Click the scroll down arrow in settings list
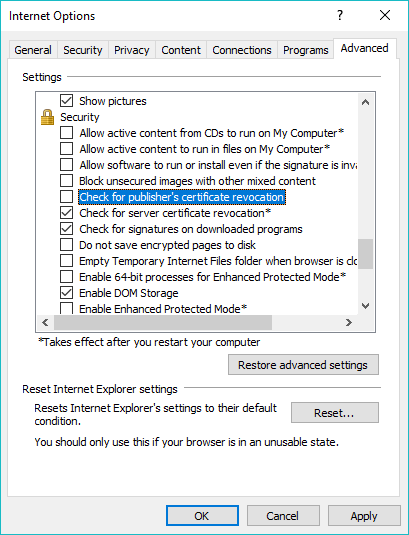Screen dimensions: 409x535 (365, 305)
